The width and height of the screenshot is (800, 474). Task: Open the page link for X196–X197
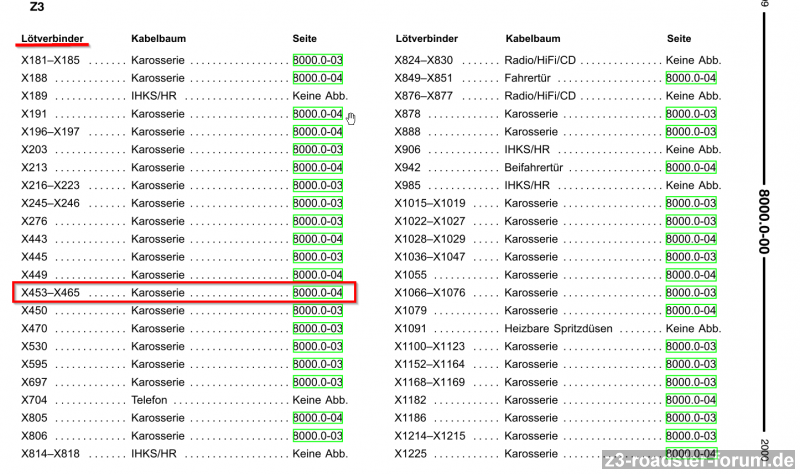318,132
